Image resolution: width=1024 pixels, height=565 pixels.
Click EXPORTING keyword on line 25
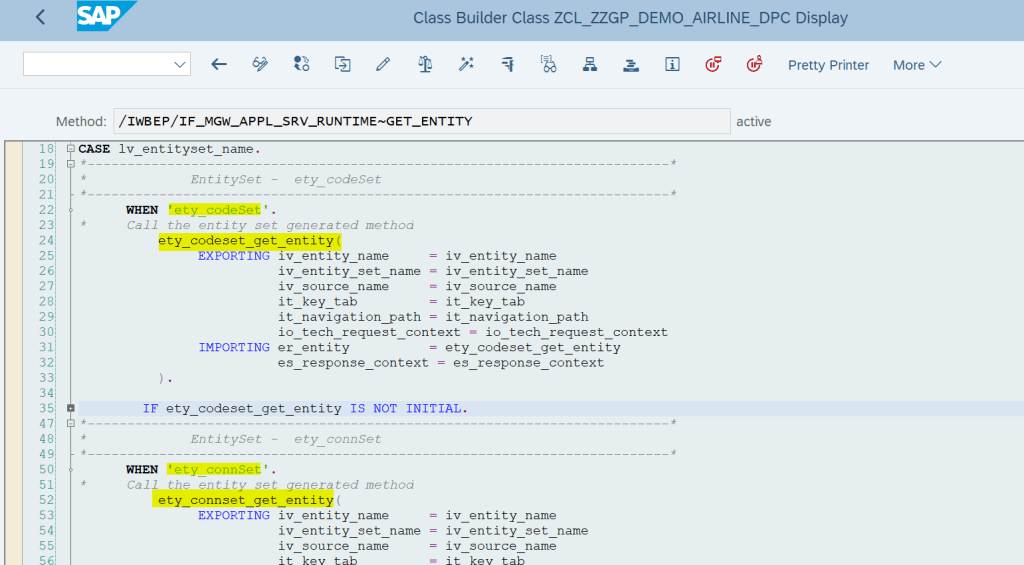click(234, 256)
